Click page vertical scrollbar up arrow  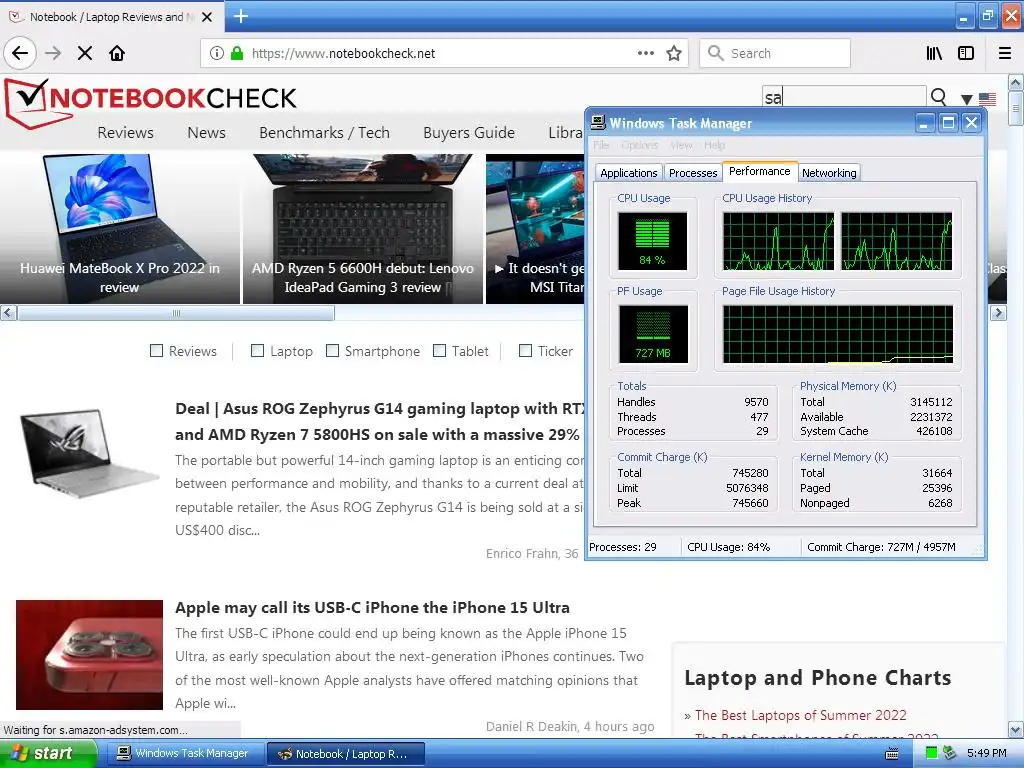coord(1016,82)
